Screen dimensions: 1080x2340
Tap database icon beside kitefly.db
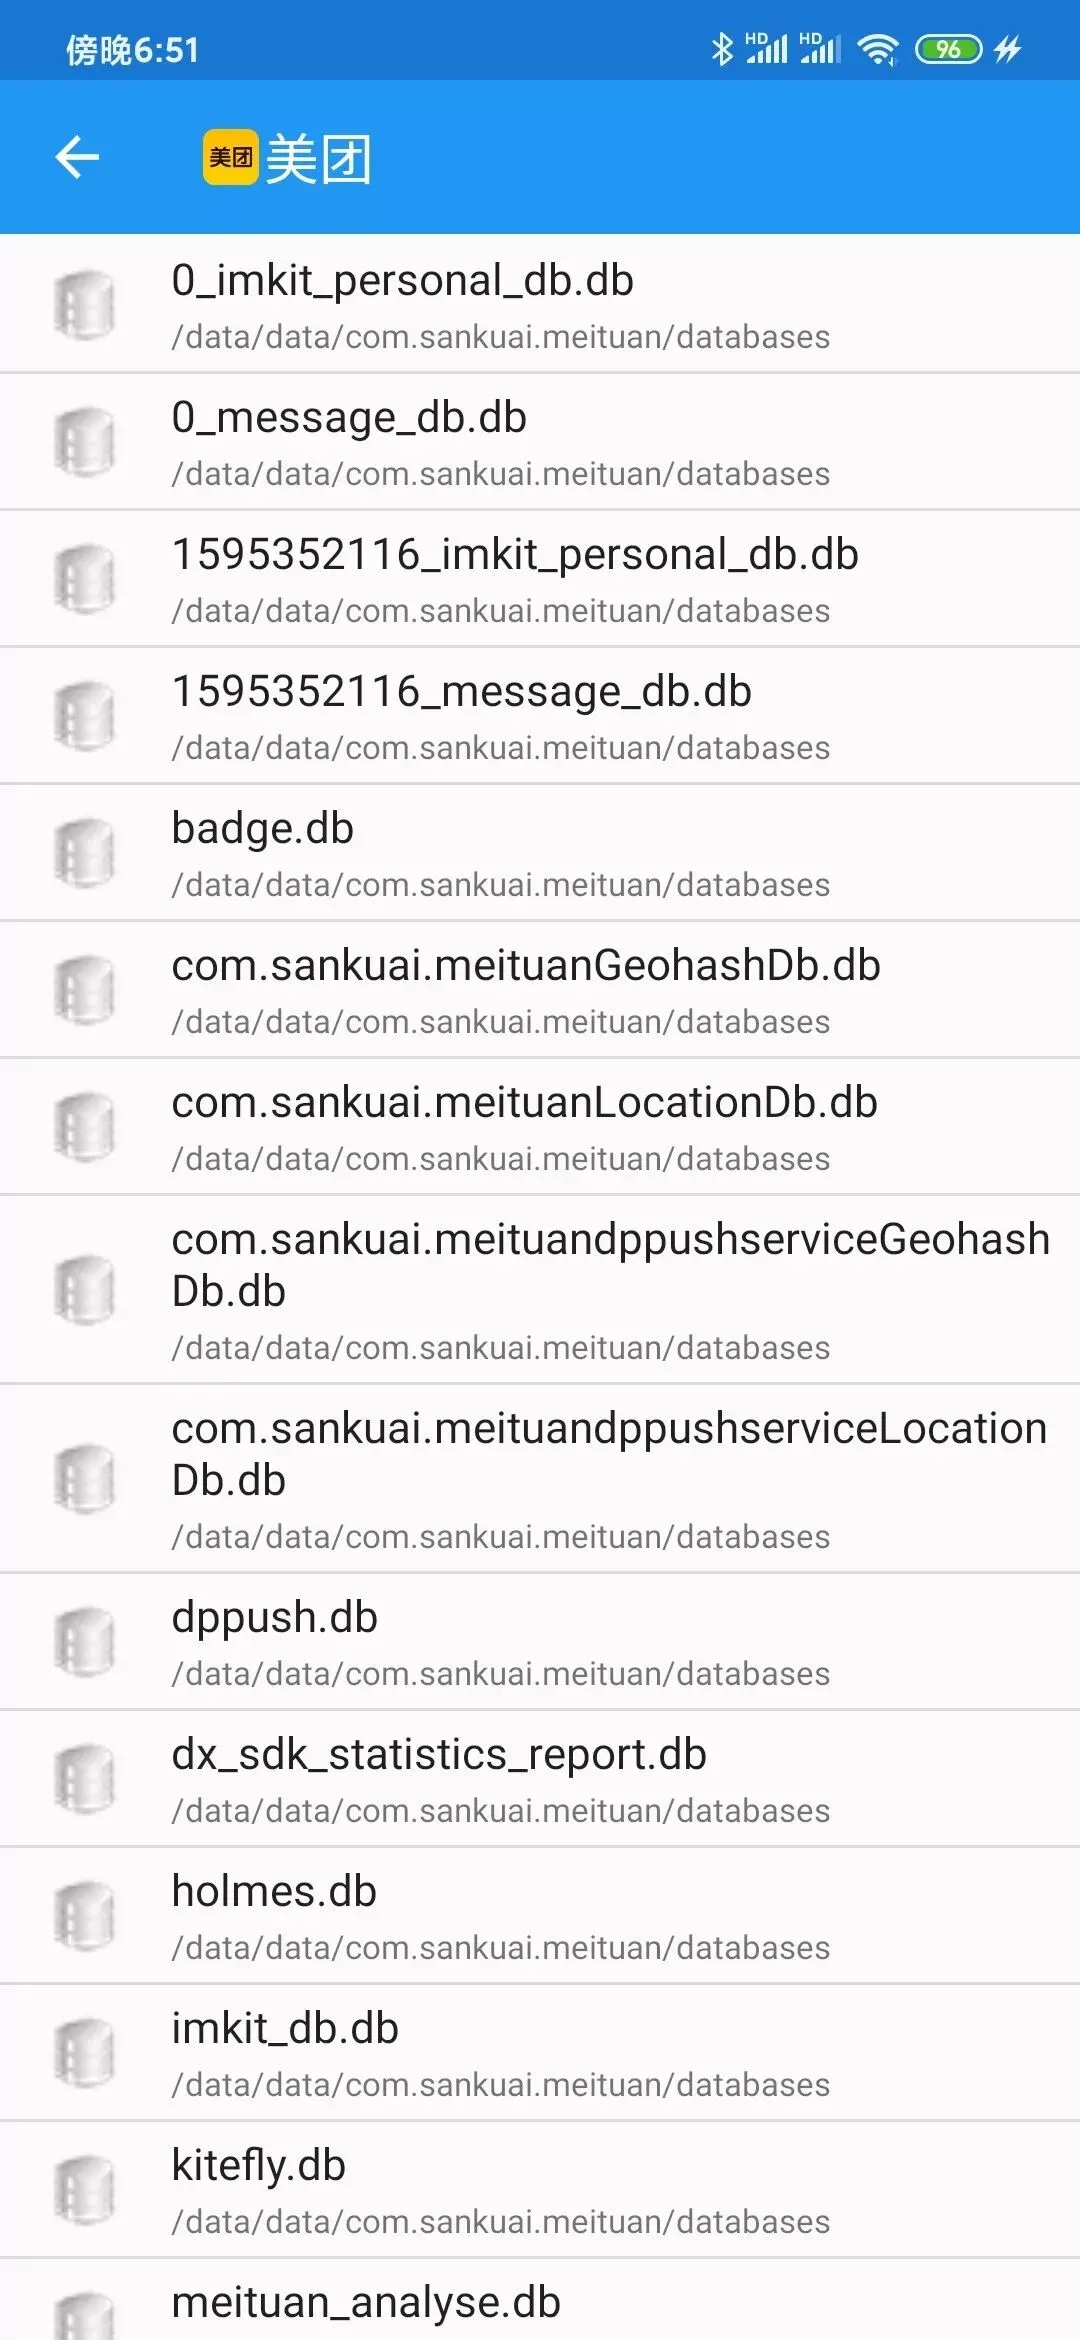click(85, 2190)
